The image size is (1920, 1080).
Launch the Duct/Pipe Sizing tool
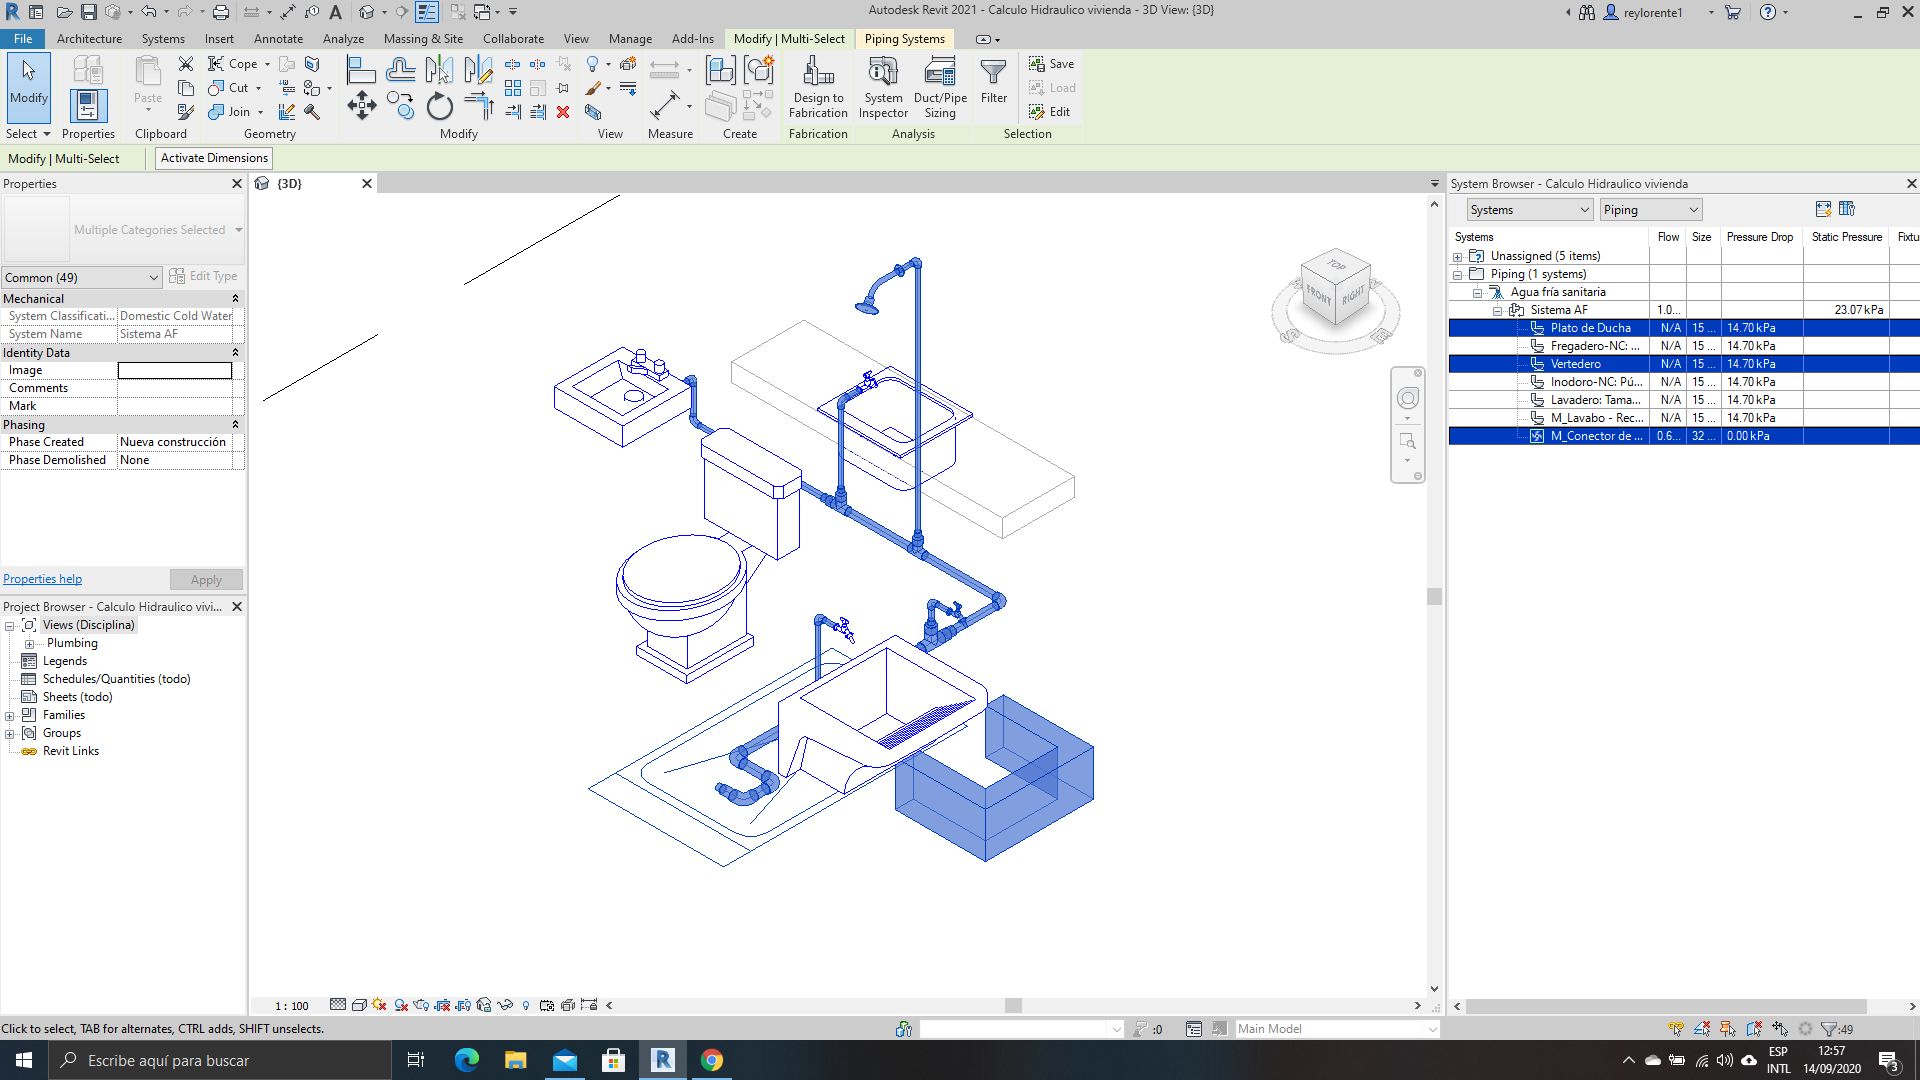939,88
